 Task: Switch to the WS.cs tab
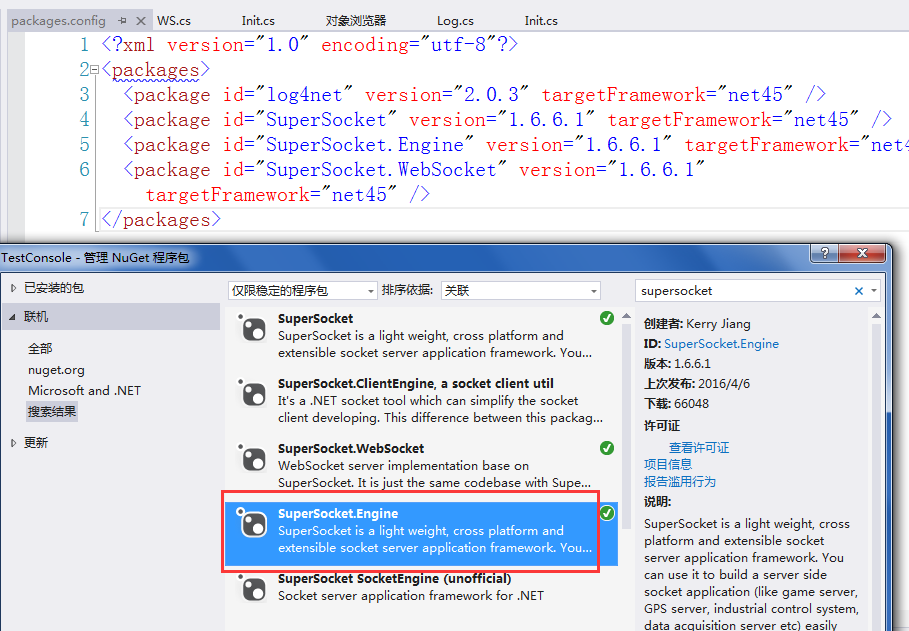point(174,21)
